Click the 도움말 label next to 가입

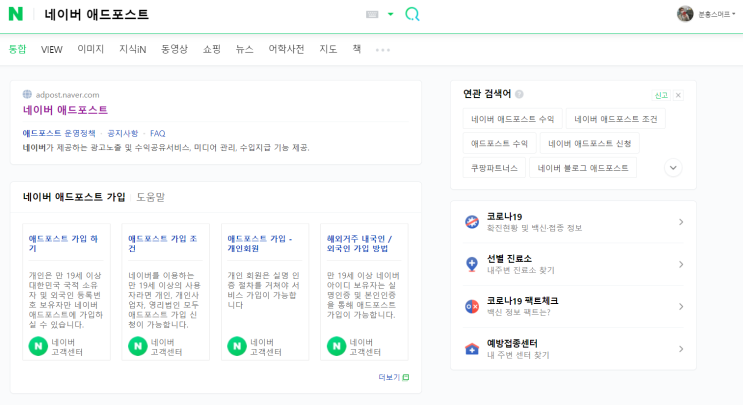click(150, 197)
